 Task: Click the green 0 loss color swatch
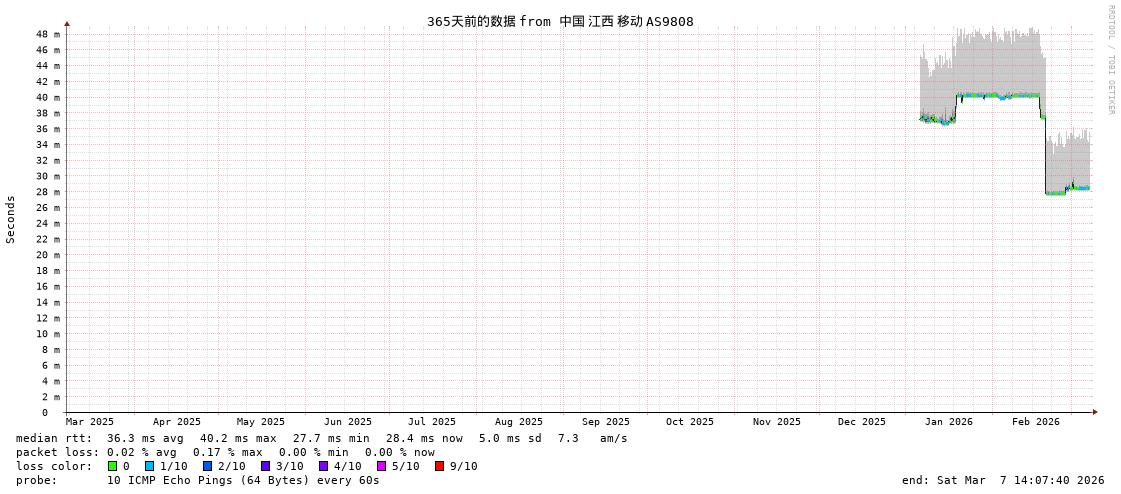pos(113,466)
